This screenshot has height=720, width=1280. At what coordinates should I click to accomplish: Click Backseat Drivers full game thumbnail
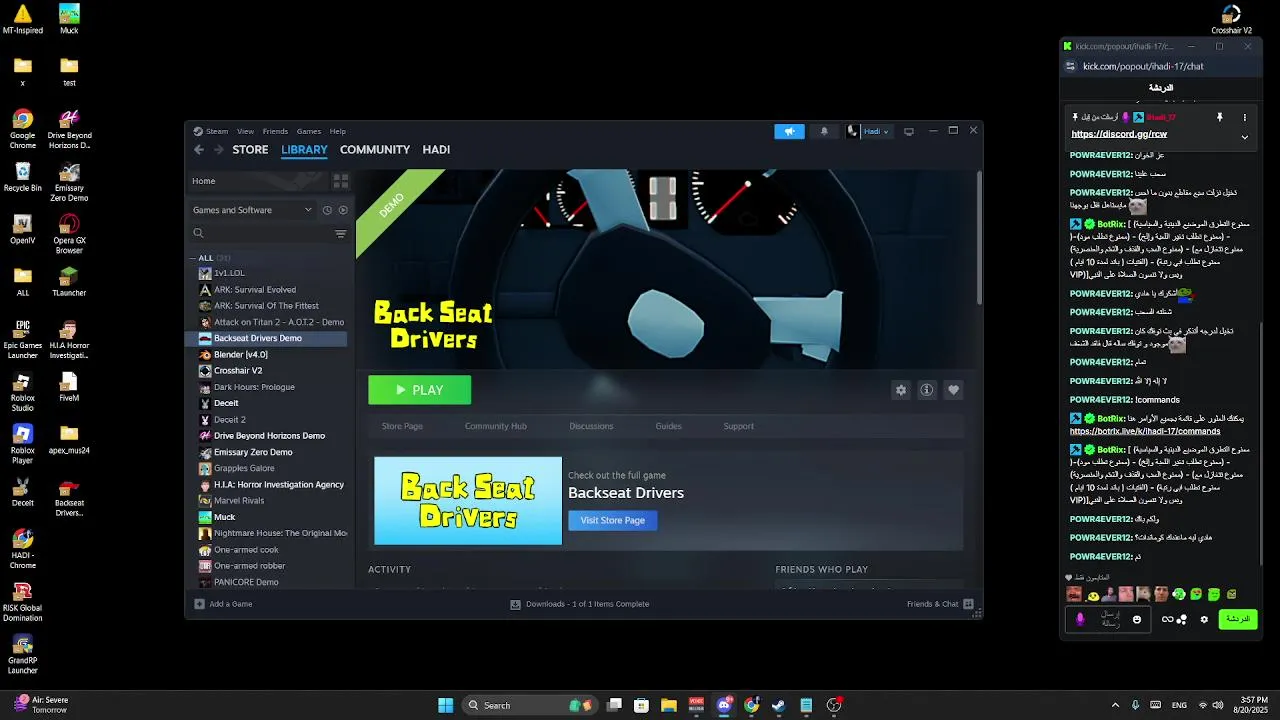point(468,501)
